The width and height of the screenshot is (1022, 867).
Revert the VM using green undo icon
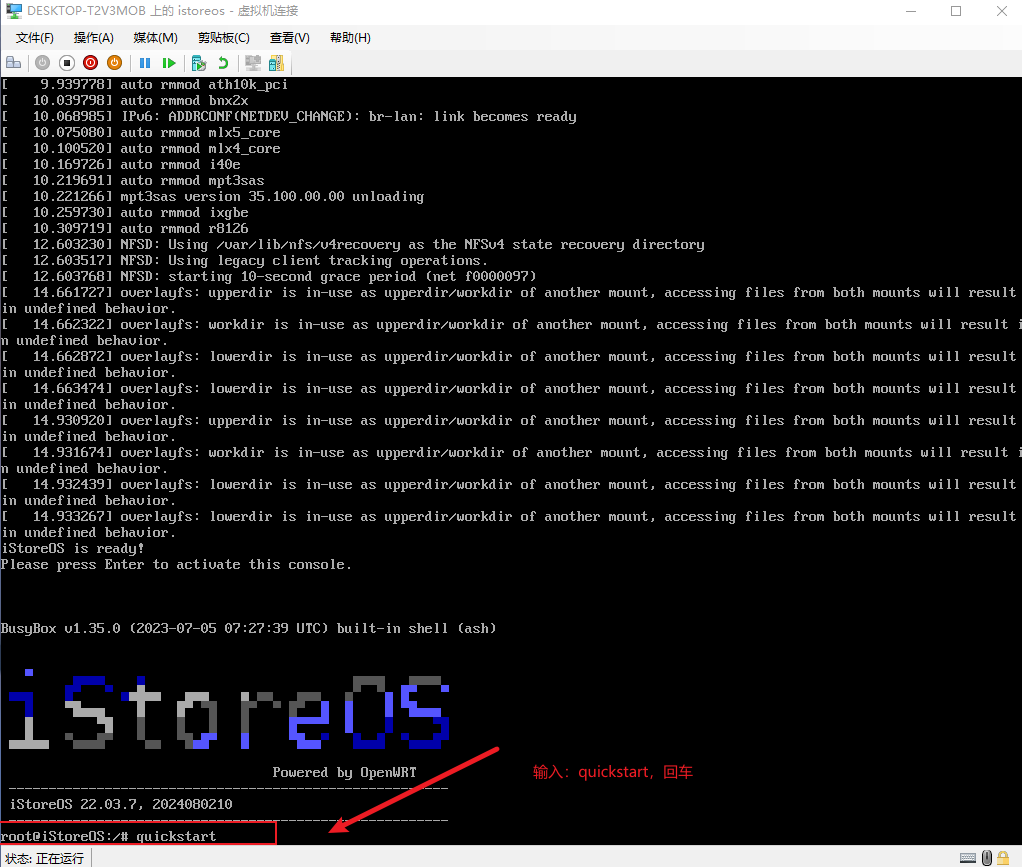[x=224, y=62]
